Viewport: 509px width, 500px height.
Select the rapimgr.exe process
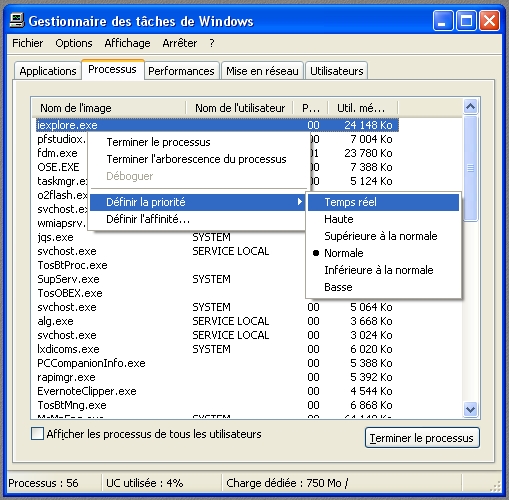tap(66, 377)
